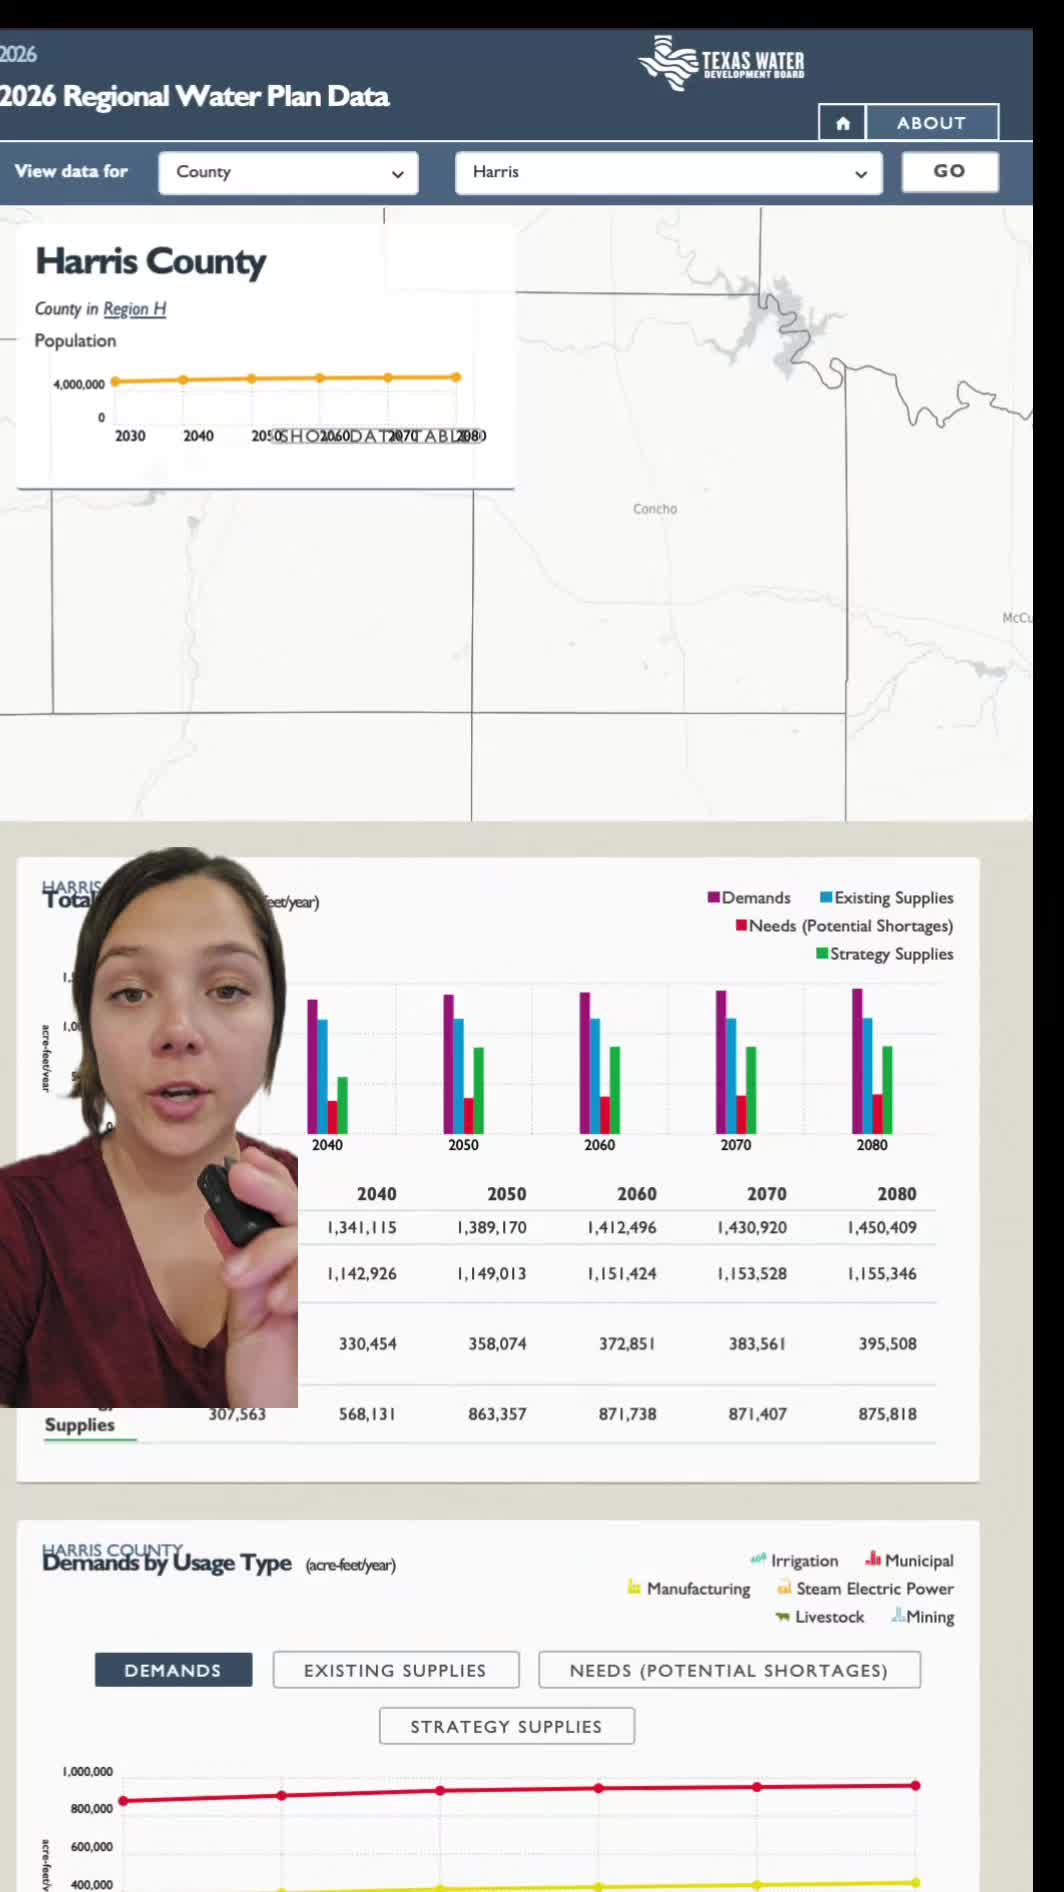This screenshot has height=1892, width=1064.
Task: Open the ABOUT page
Action: click(932, 123)
